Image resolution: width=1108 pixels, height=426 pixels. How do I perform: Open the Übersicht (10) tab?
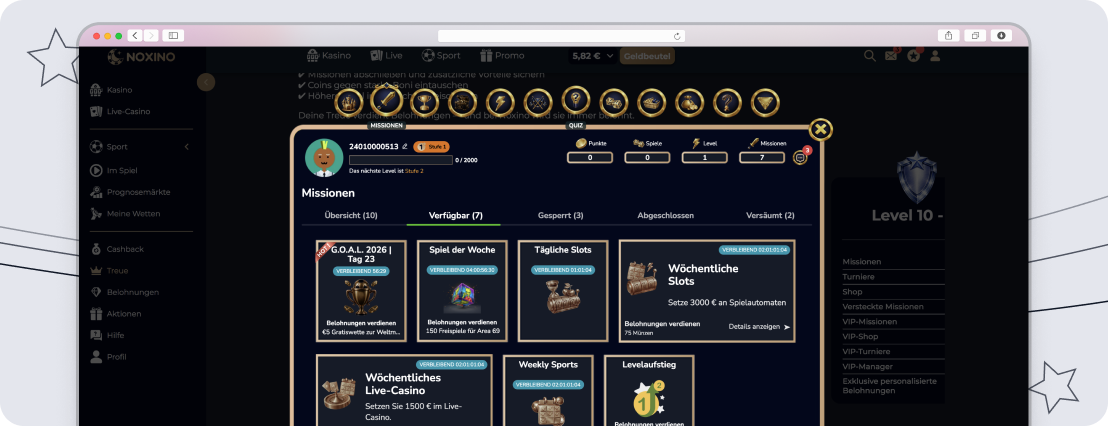(350, 215)
